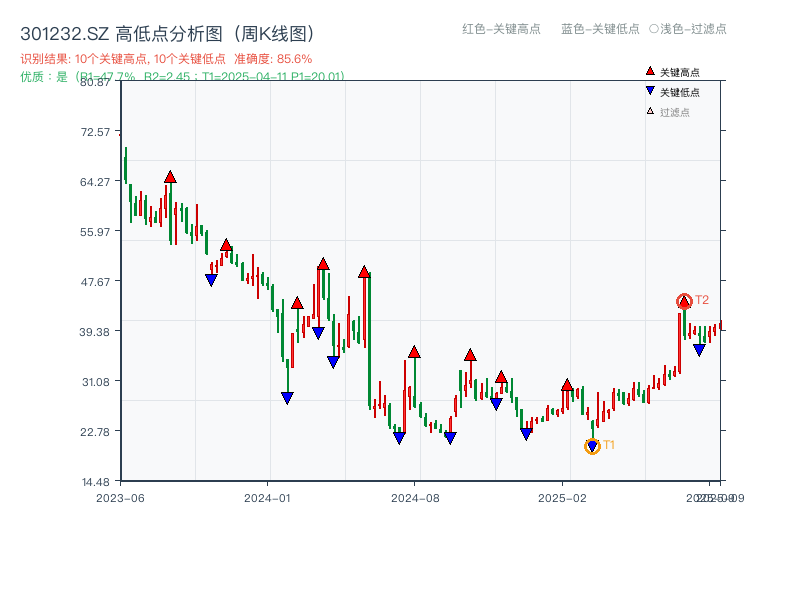Click the chart title 301232.SZ 高低点分析图
Image resolution: width=800 pixels, height=600 pixels.
click(165, 31)
